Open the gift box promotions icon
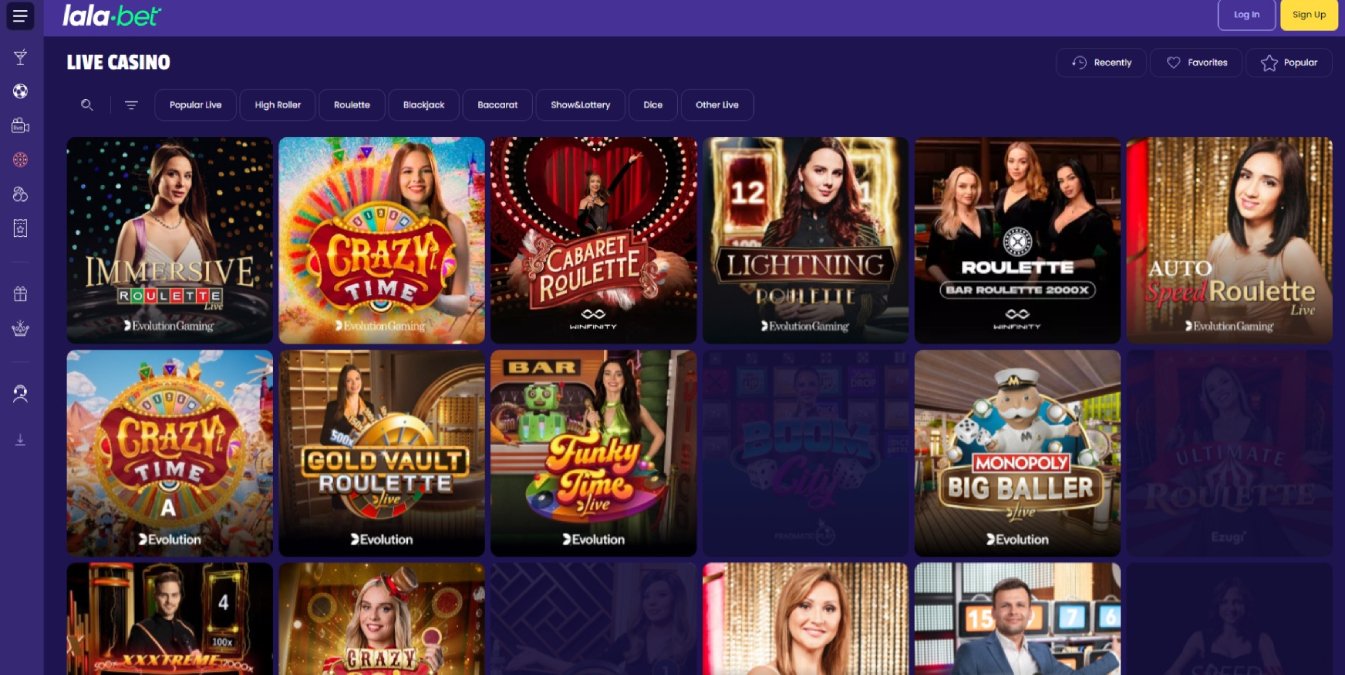This screenshot has height=675, width=1345. click(x=20, y=294)
